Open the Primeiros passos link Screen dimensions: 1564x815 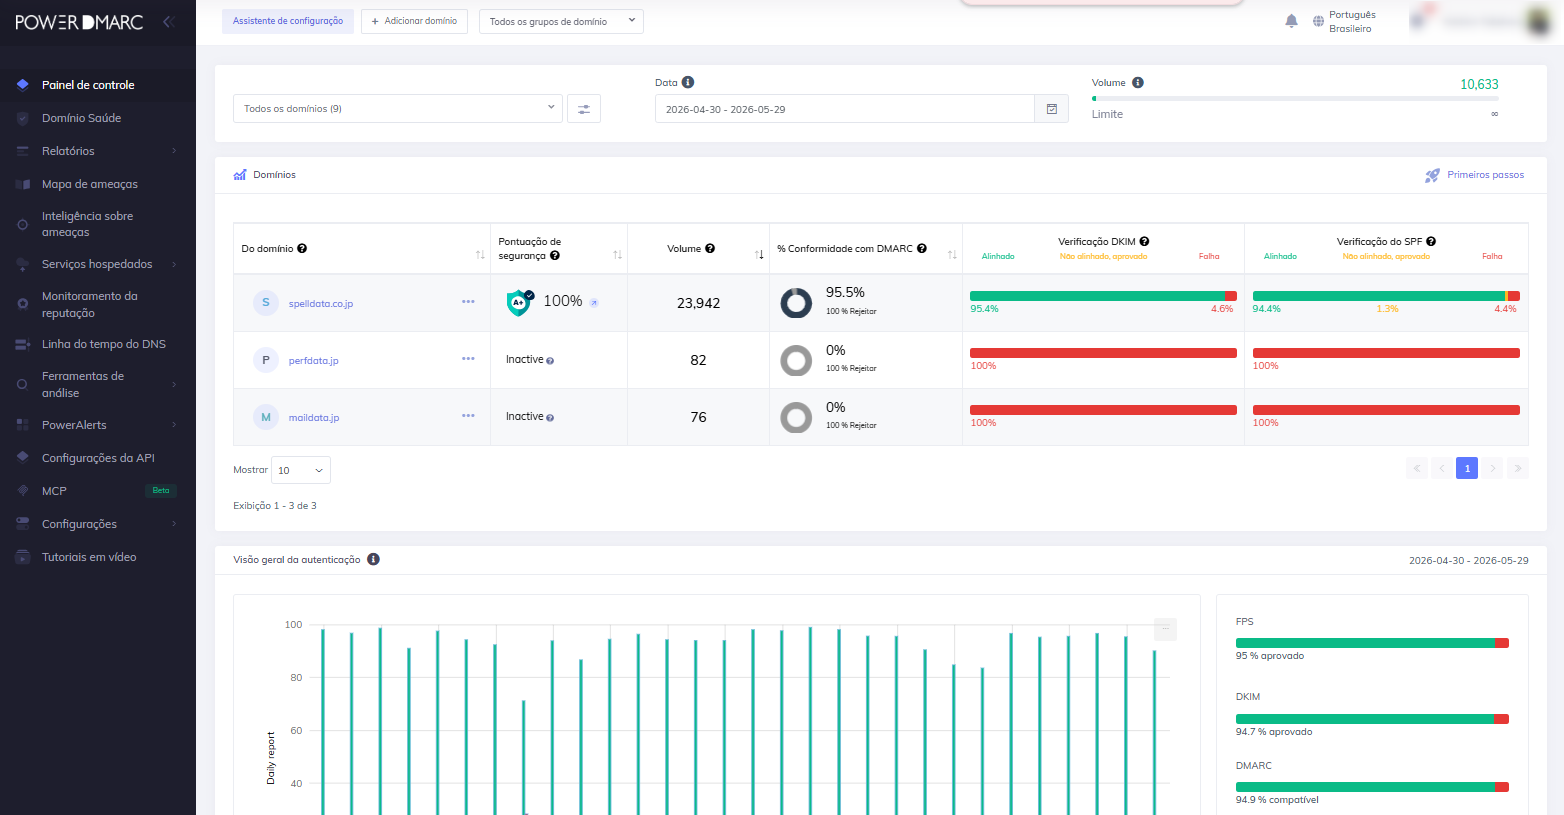tap(1475, 175)
